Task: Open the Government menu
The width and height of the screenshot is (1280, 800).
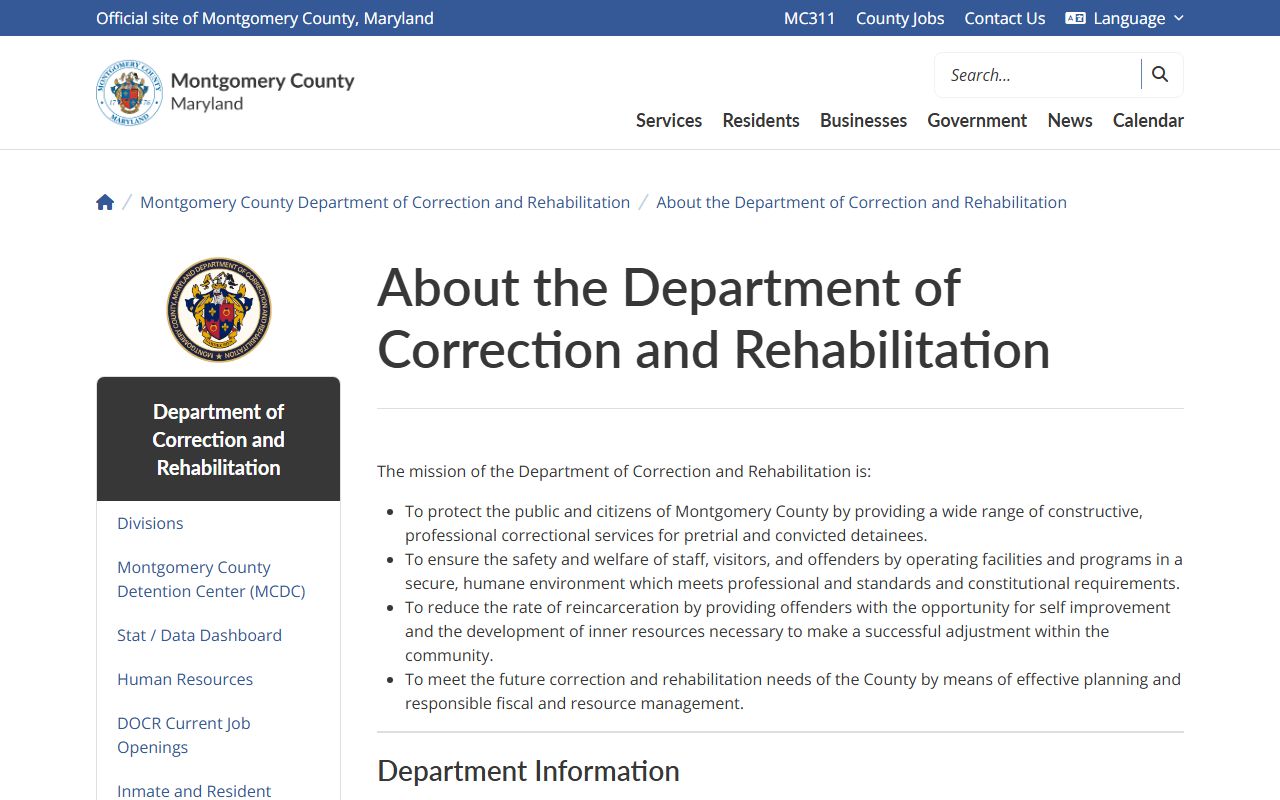Action: coord(977,120)
